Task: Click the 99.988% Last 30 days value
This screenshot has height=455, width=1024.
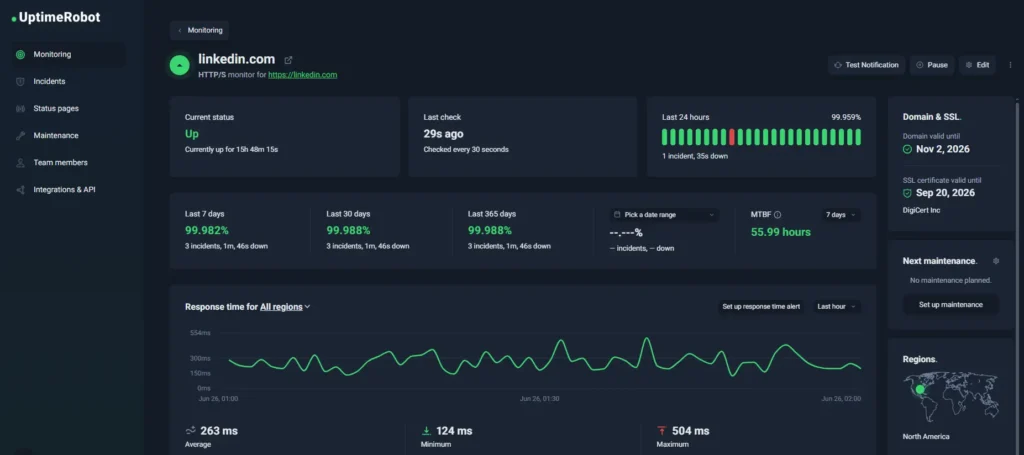Action: click(x=348, y=230)
